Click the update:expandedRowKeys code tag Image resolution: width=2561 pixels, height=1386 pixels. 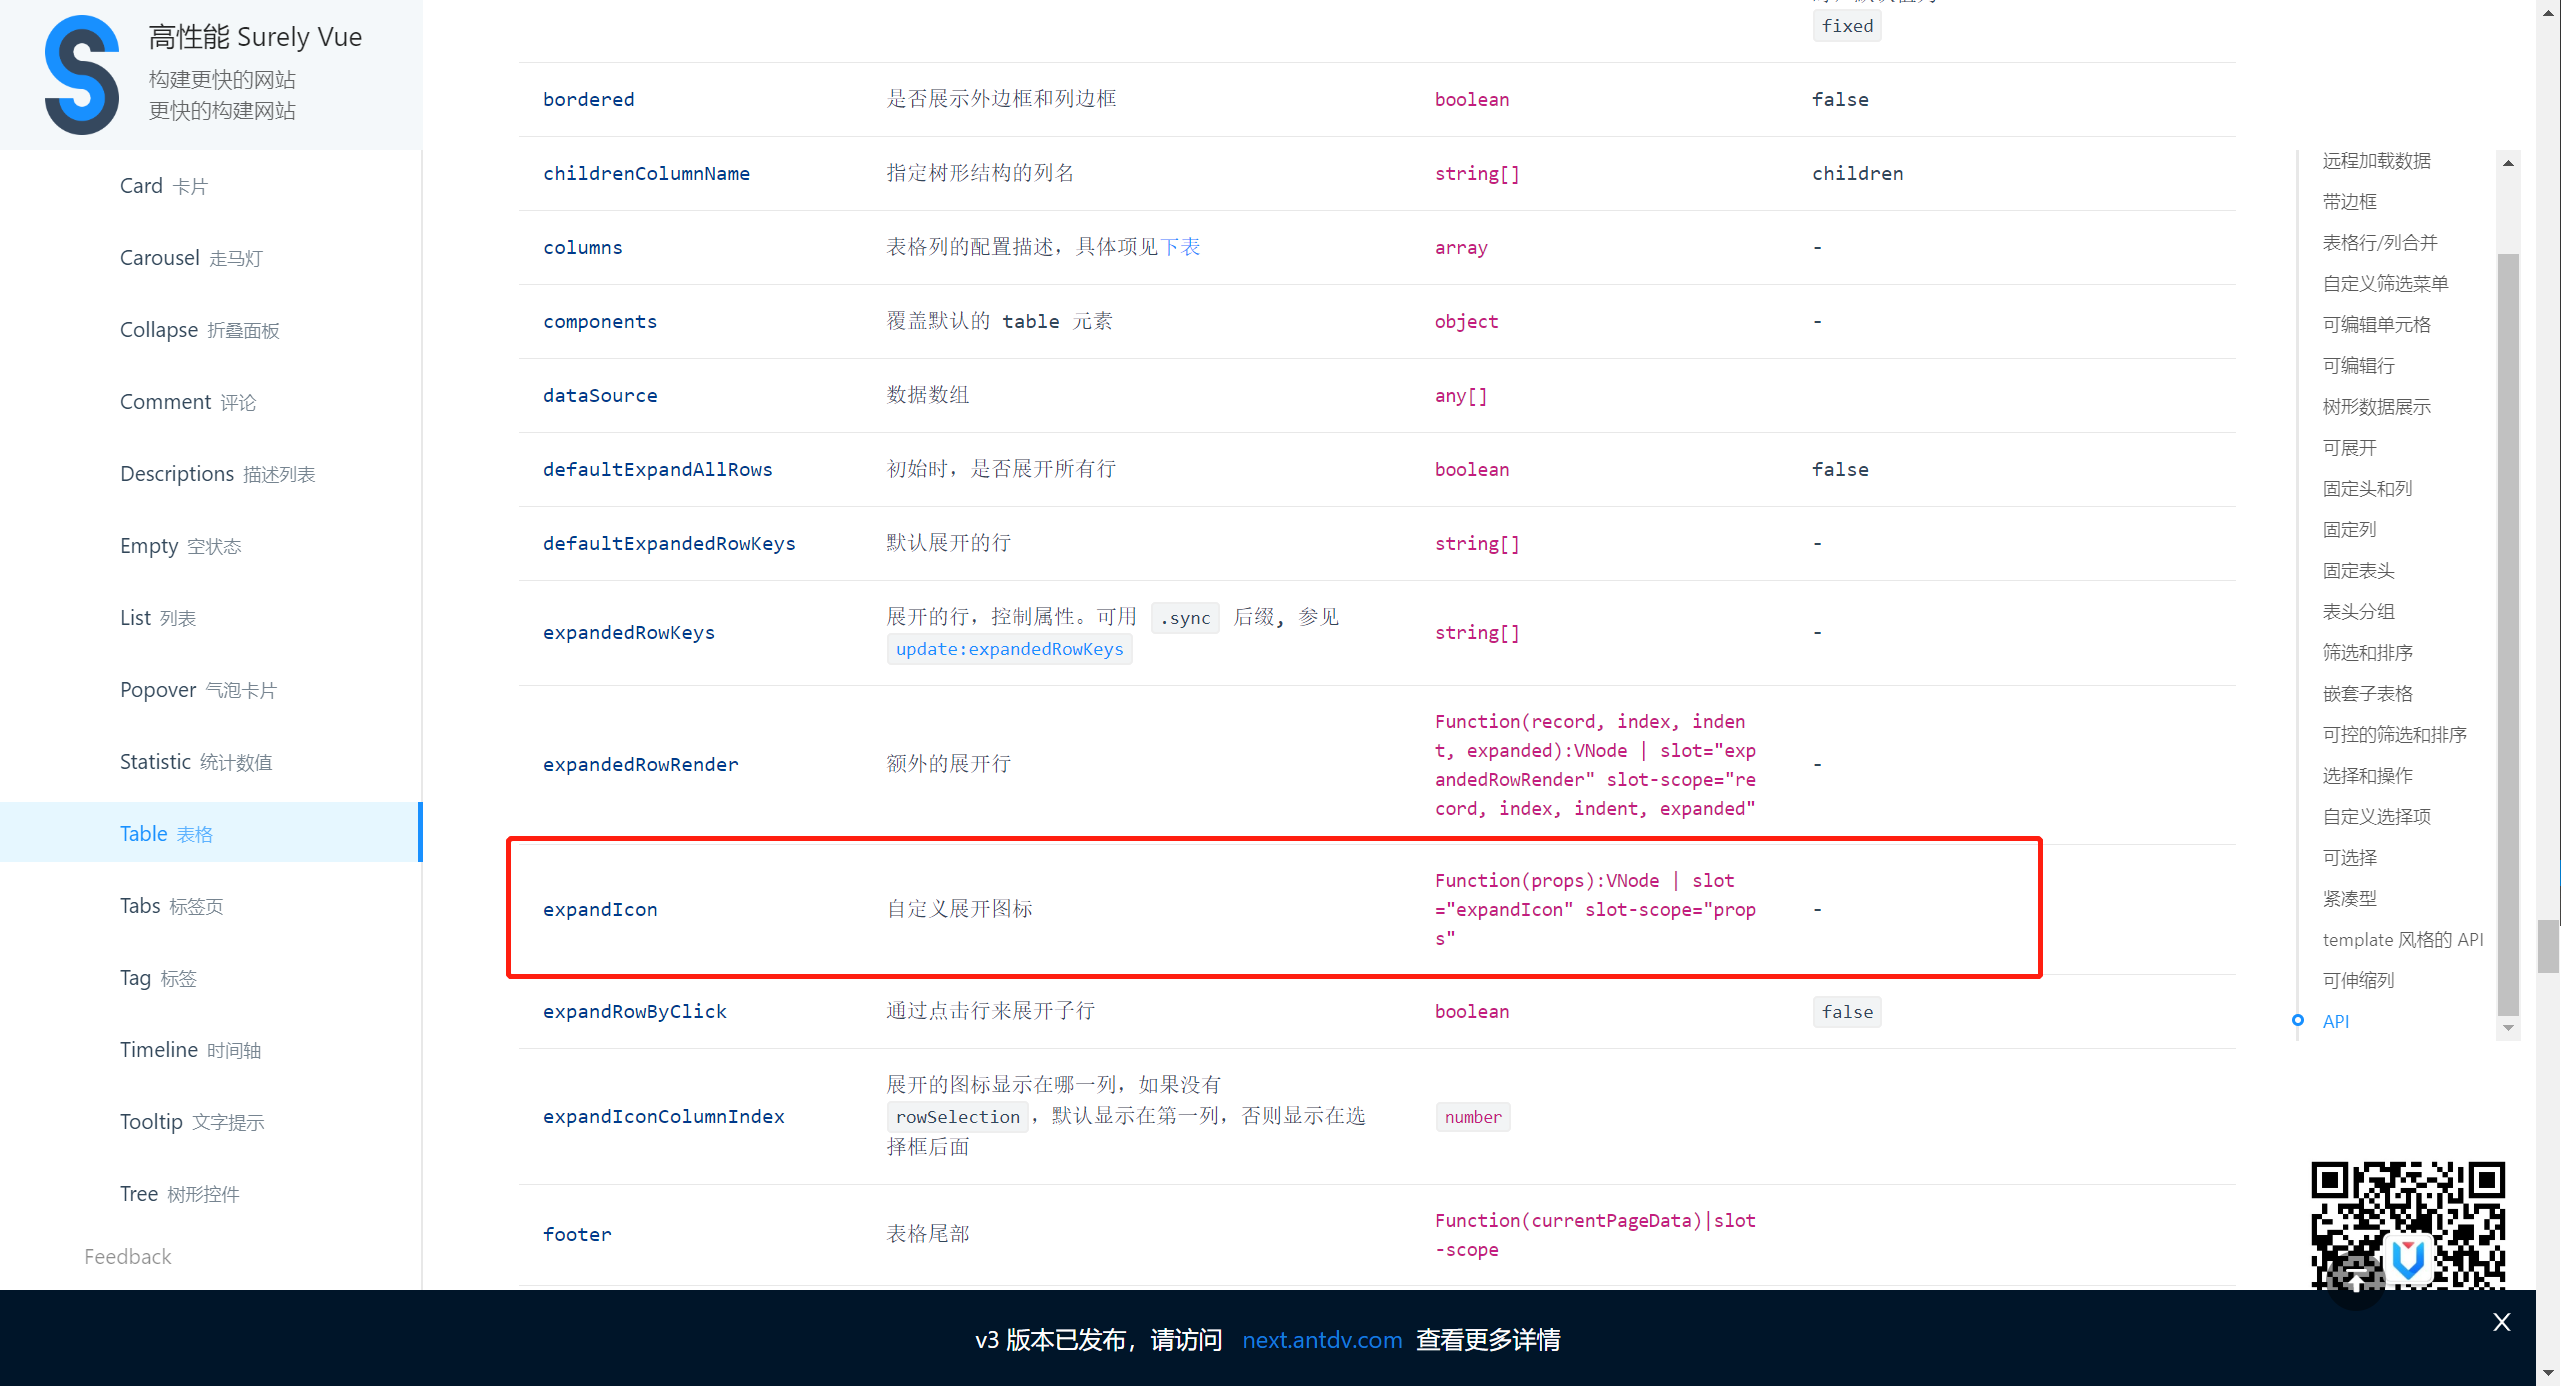point(1009,649)
